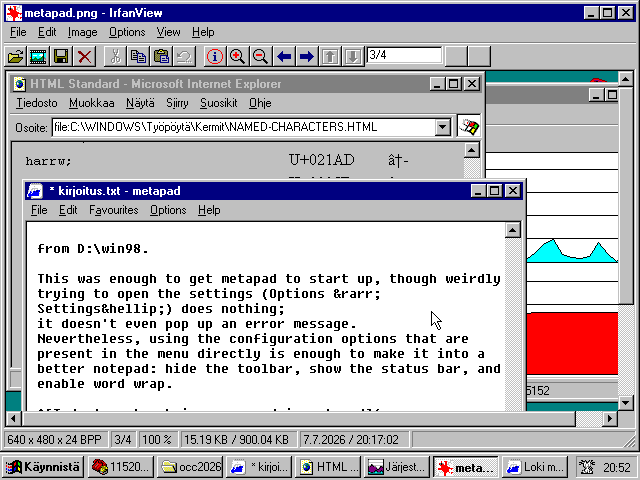Click the 3/4 image counter field
640x480 pixels.
pyautogui.click(x=404, y=55)
